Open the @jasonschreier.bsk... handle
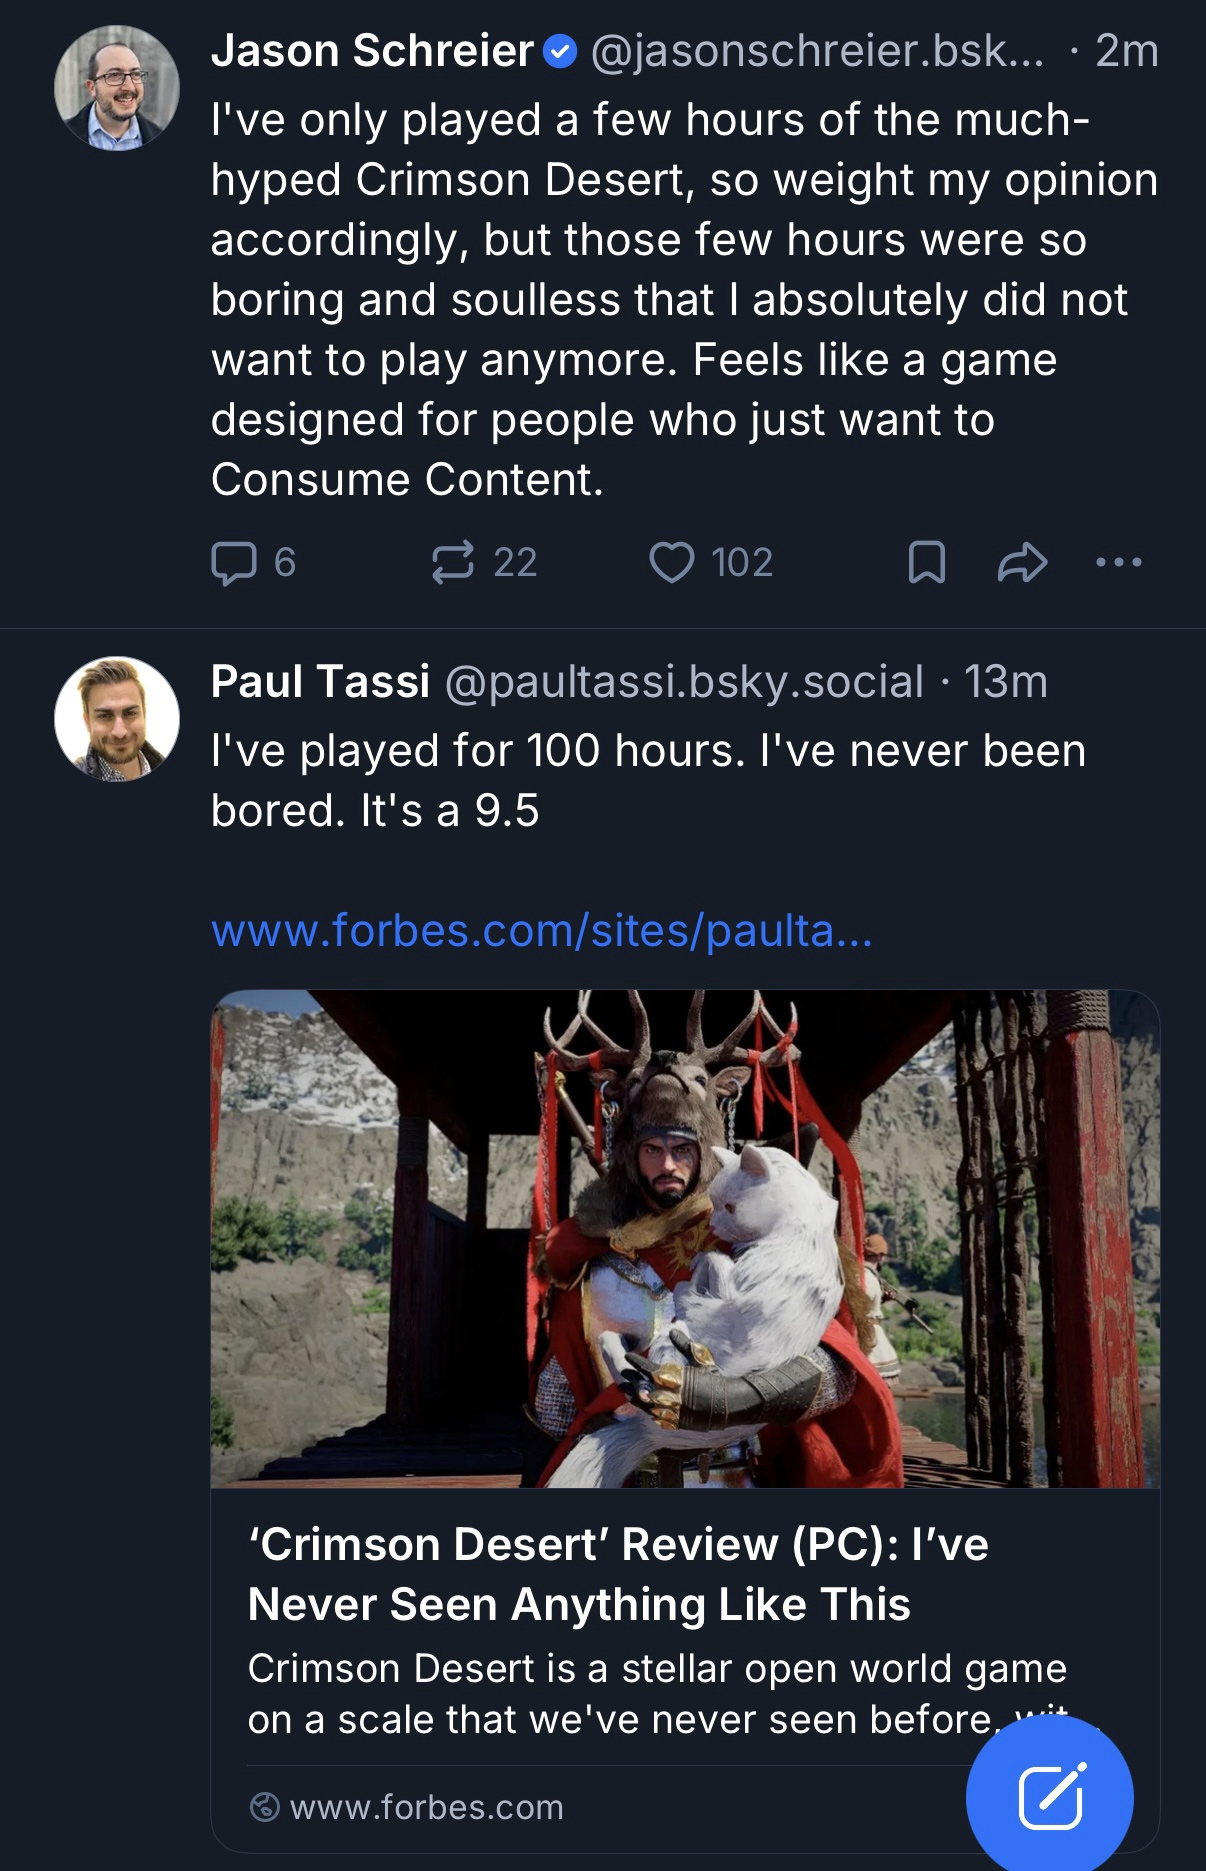1206x1871 pixels. coord(817,51)
